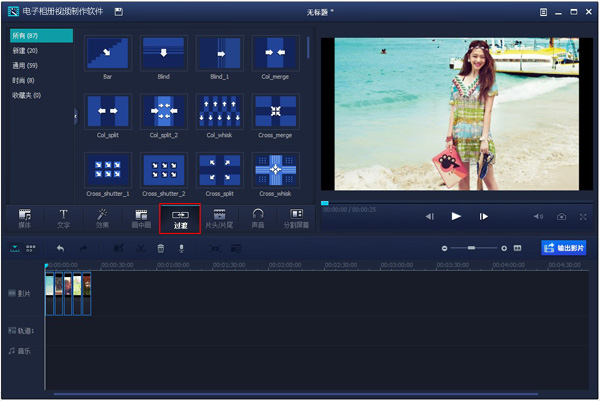Open the 声音 audio tab

point(258,218)
